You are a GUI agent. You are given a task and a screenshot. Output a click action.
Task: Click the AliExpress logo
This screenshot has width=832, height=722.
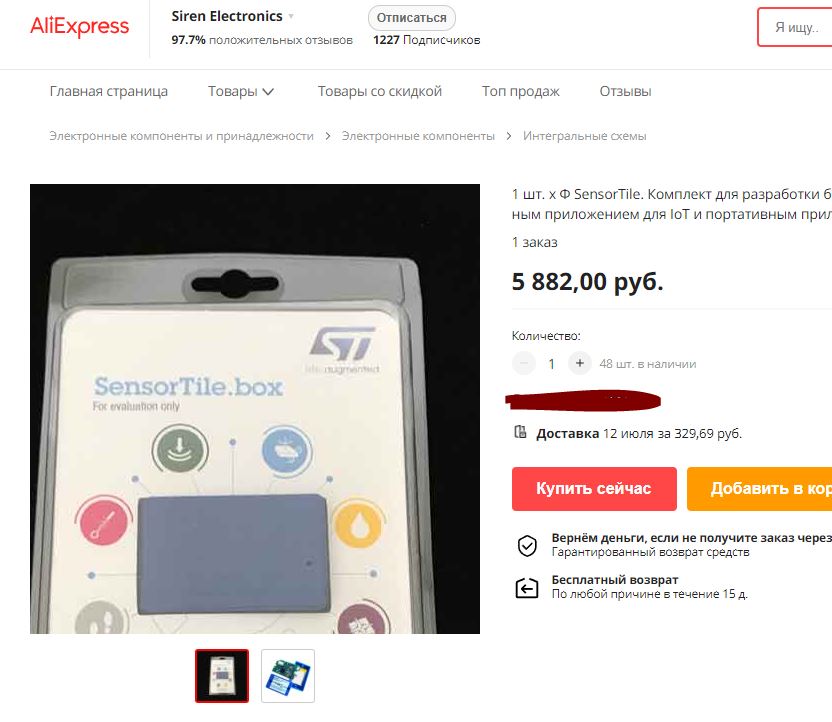[80, 26]
